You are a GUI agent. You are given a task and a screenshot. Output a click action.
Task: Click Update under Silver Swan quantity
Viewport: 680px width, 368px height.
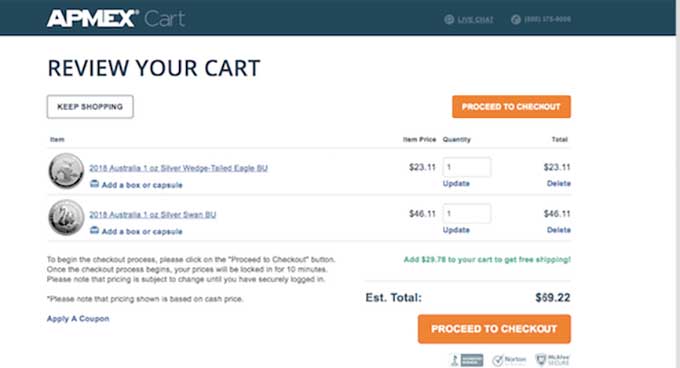456,230
